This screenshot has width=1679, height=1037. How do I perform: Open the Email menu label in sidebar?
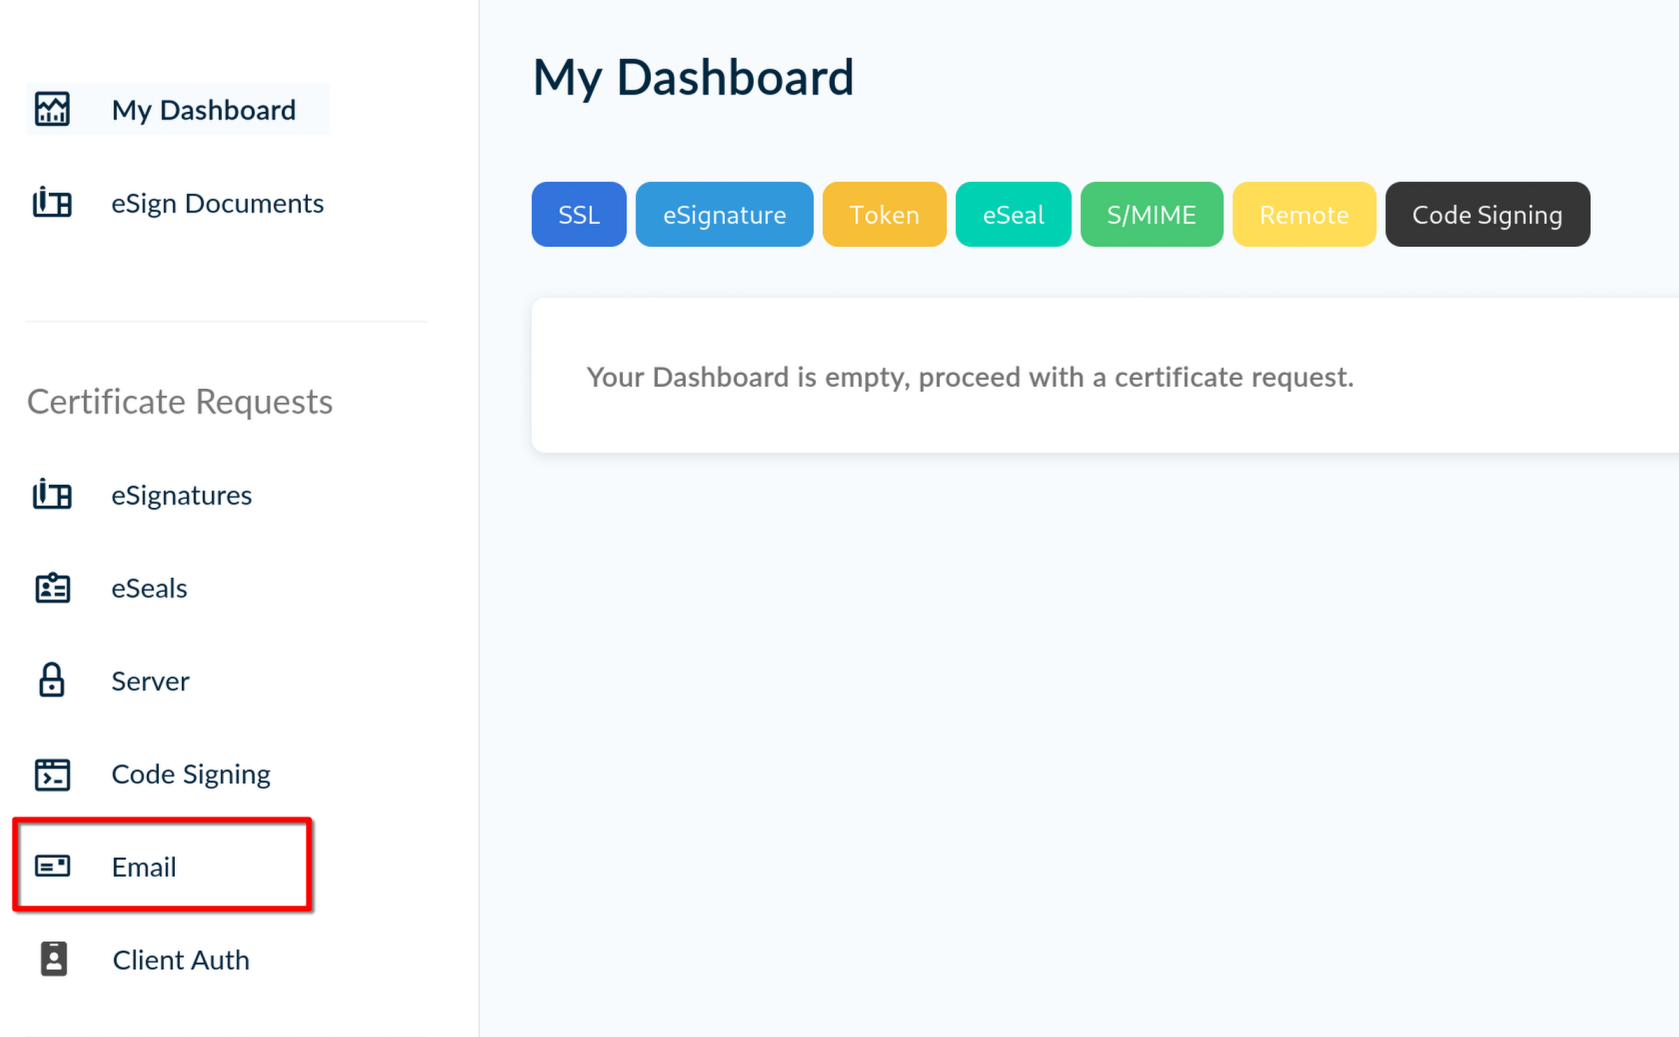coord(144,867)
